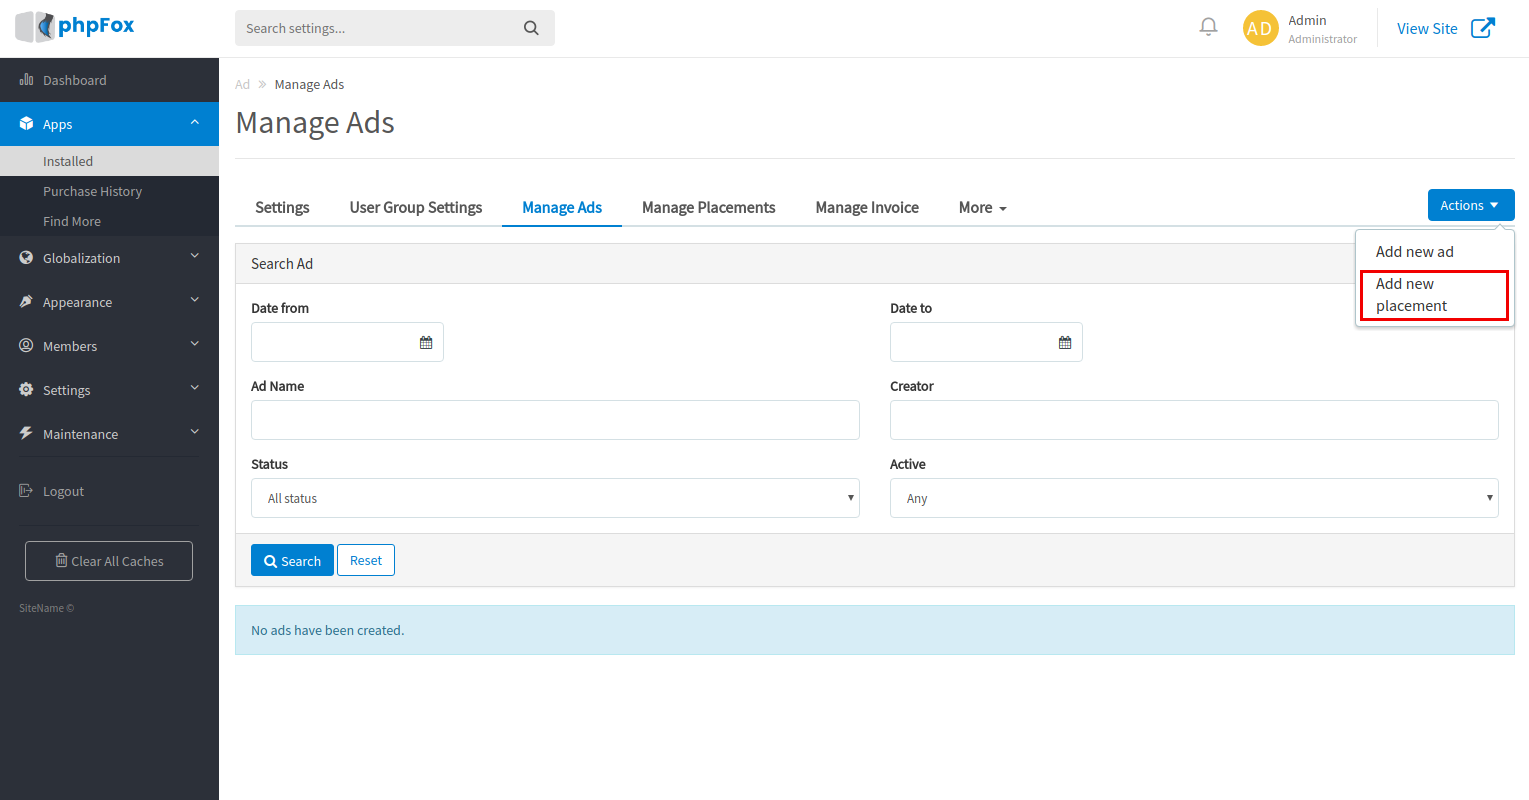This screenshot has height=800, width=1529.
Task: Click the phpFox logo
Action: coord(76,26)
